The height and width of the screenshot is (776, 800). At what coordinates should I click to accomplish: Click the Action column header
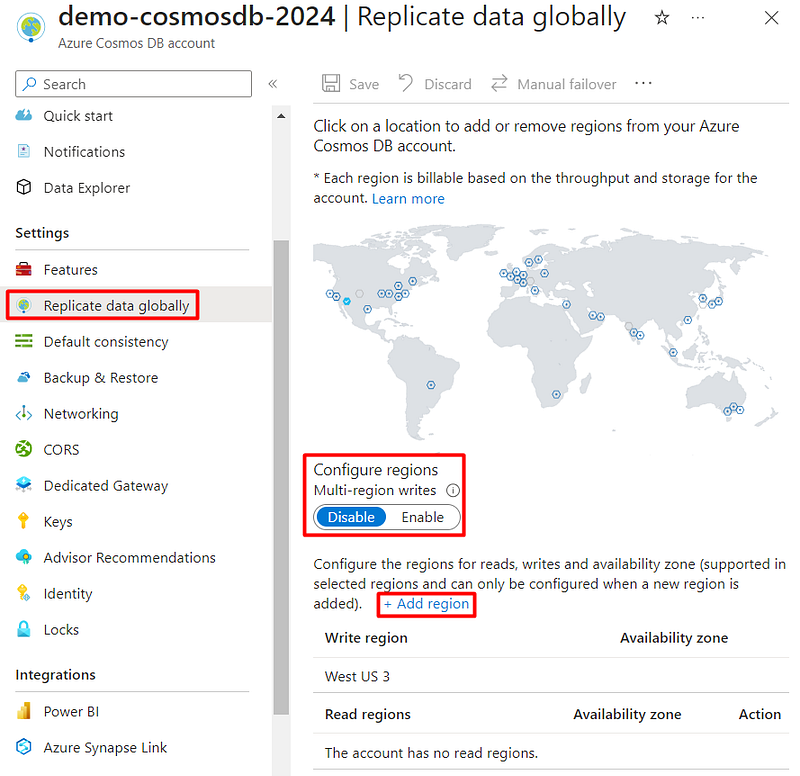[759, 714]
